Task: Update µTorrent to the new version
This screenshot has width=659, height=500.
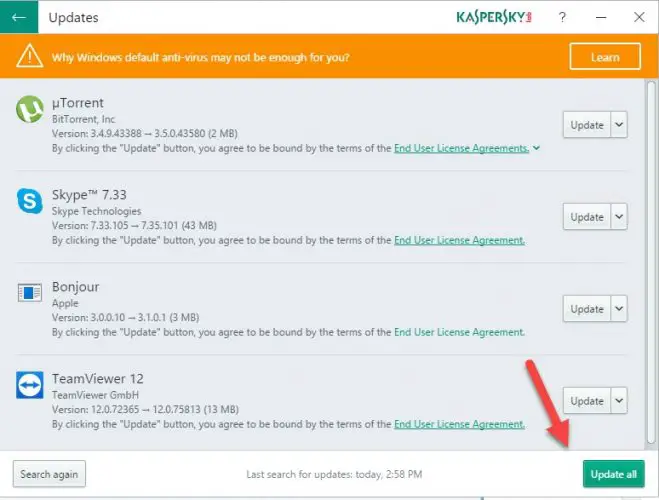Action: coord(587,125)
